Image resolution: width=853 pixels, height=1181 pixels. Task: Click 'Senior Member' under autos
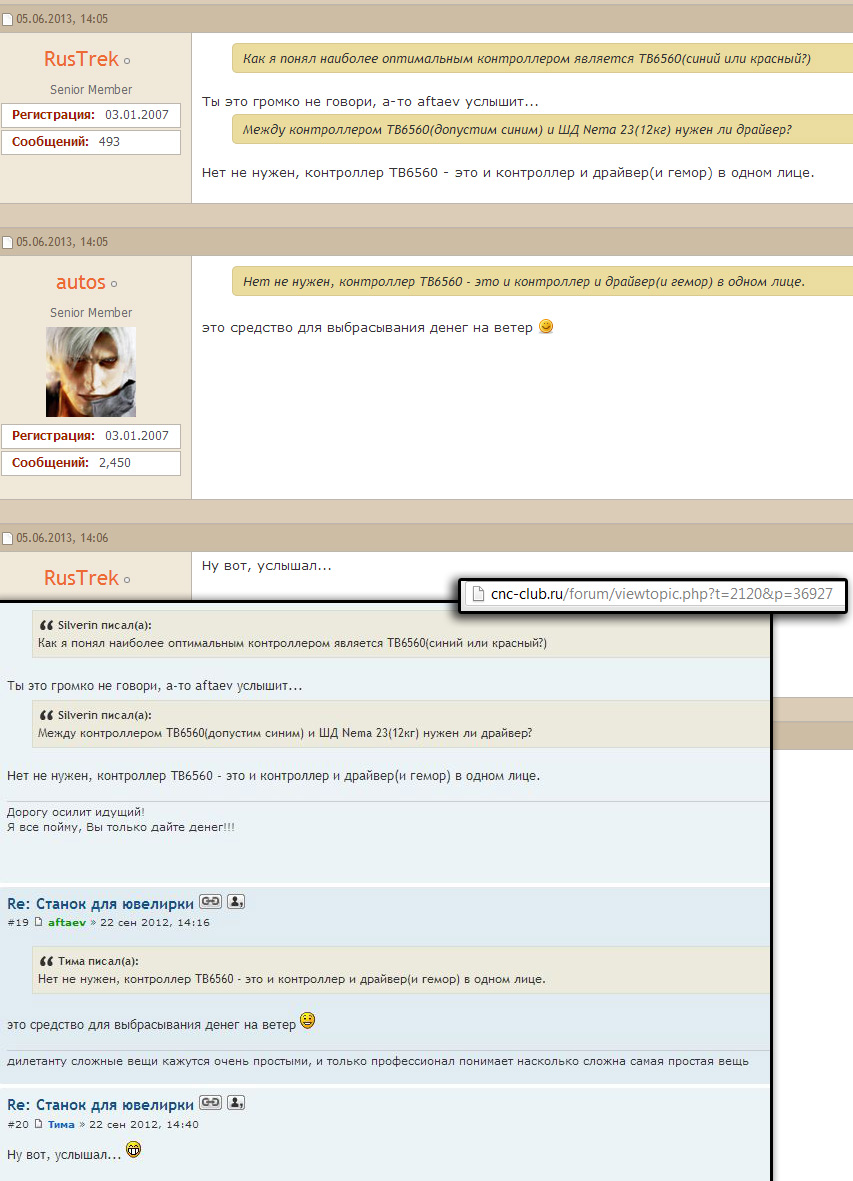(x=91, y=313)
